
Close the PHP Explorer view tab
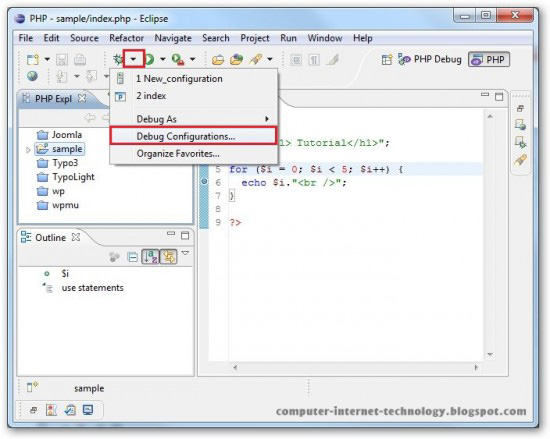pyautogui.click(x=82, y=98)
